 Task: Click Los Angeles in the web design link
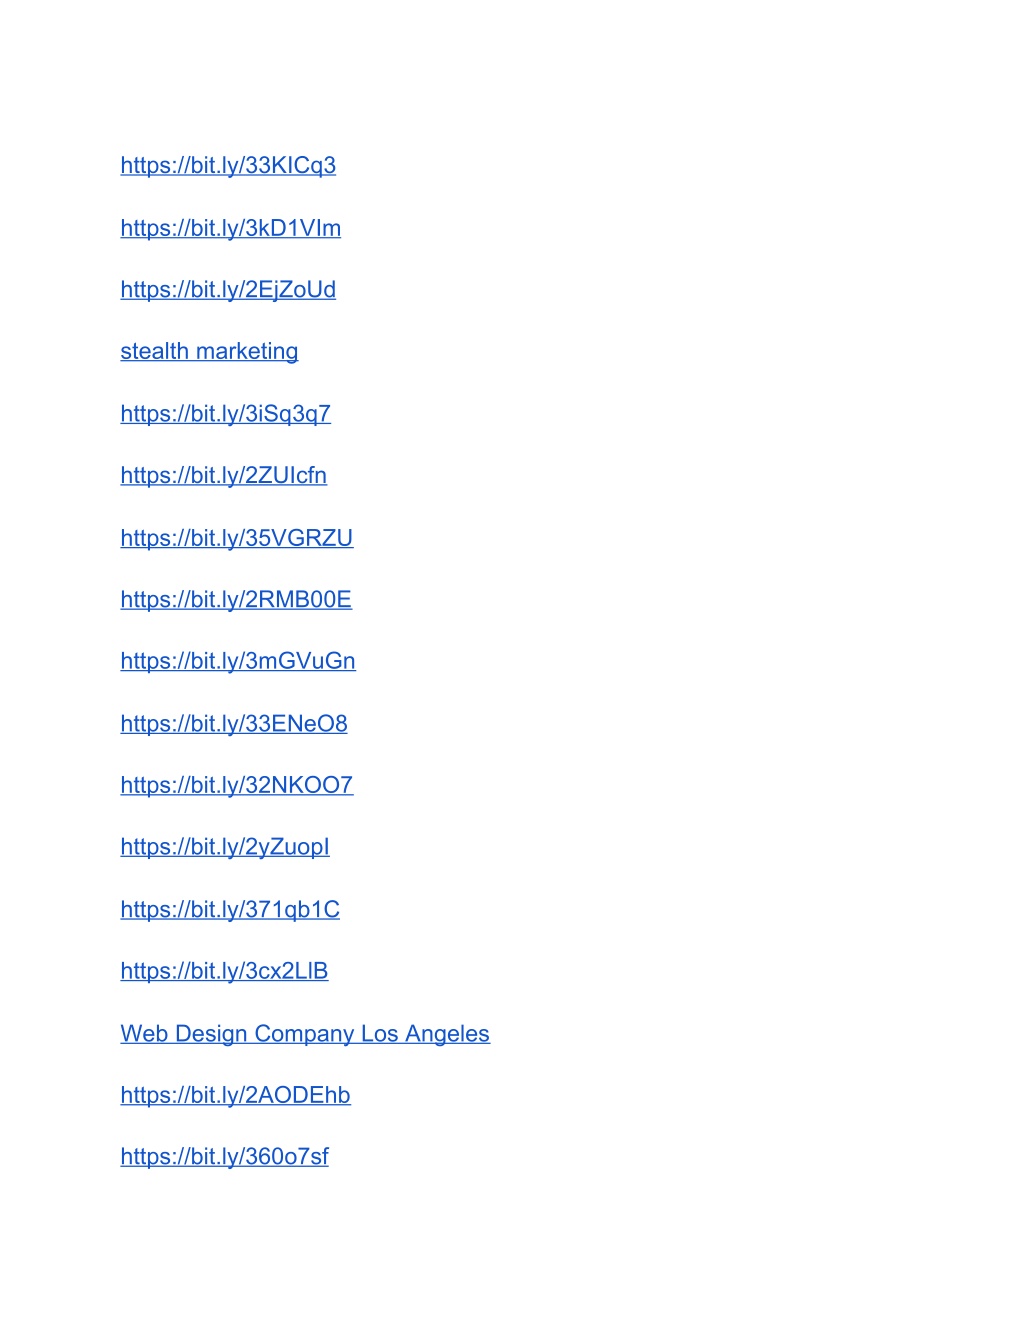coord(425,1034)
